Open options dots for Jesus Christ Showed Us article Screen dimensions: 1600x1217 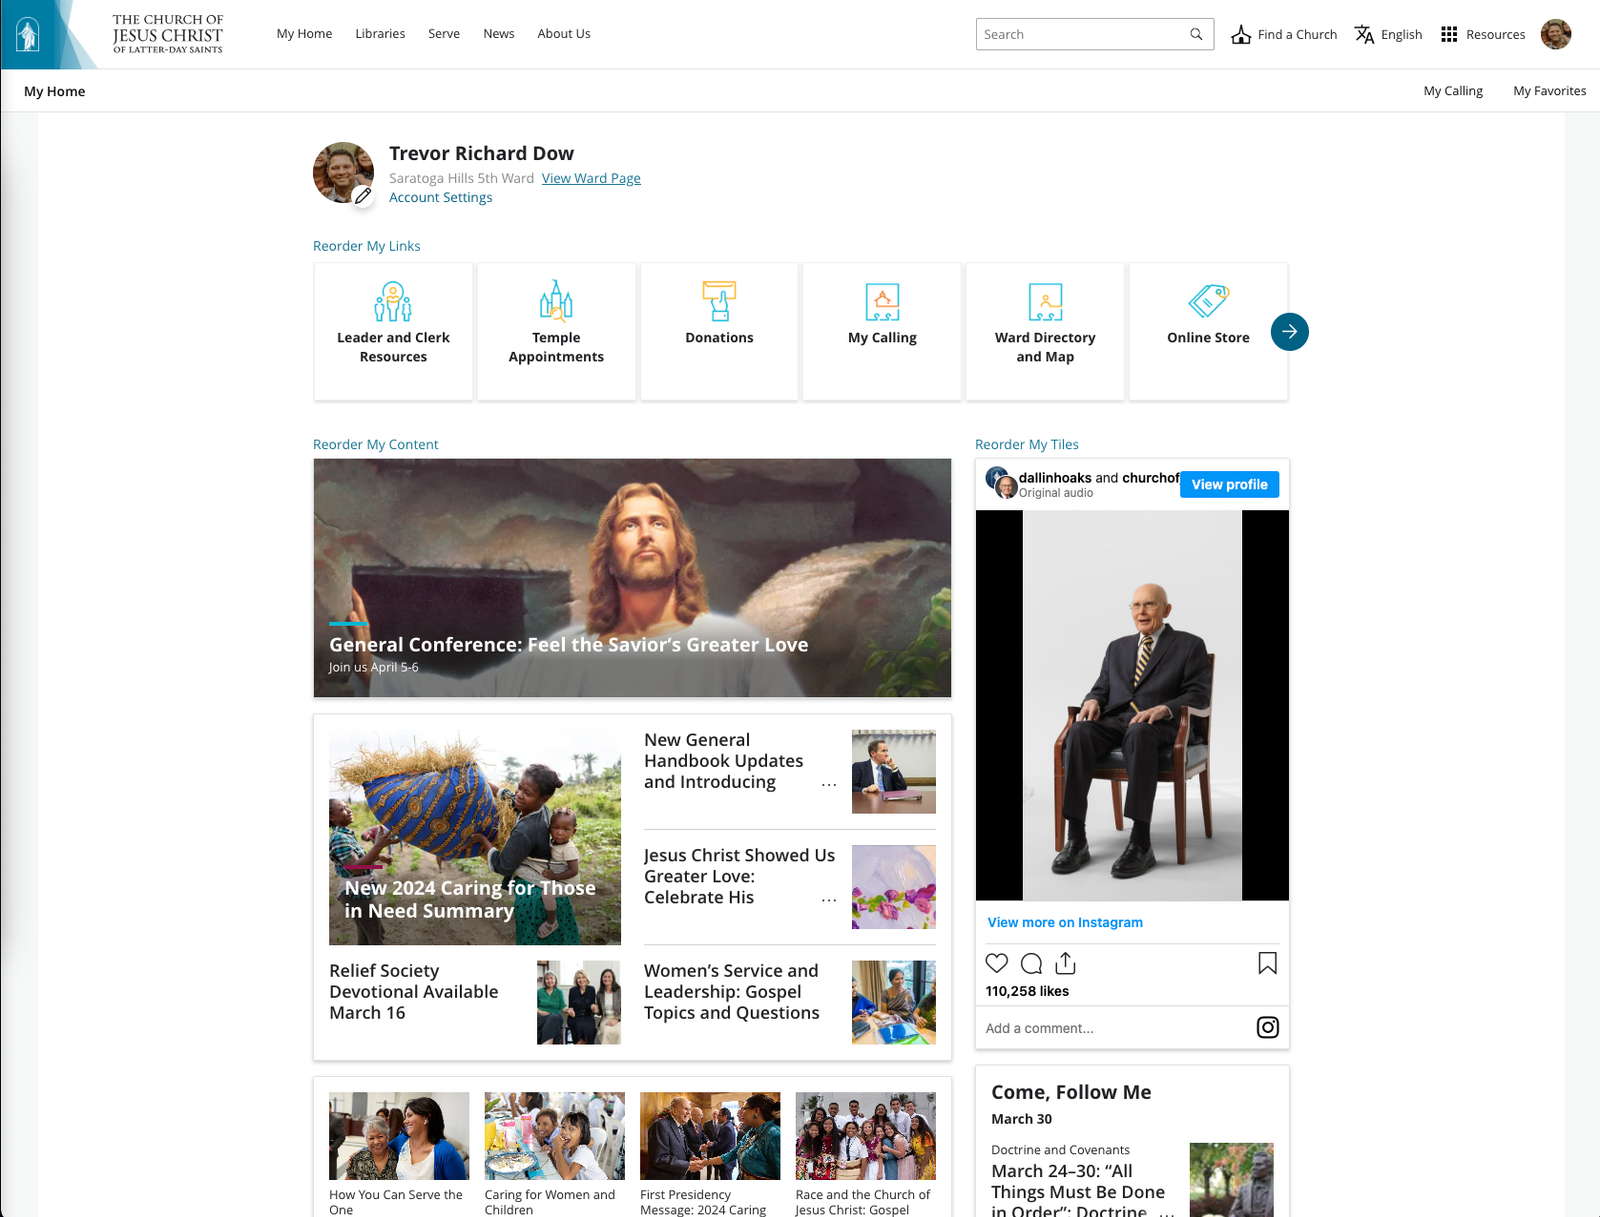[829, 900]
